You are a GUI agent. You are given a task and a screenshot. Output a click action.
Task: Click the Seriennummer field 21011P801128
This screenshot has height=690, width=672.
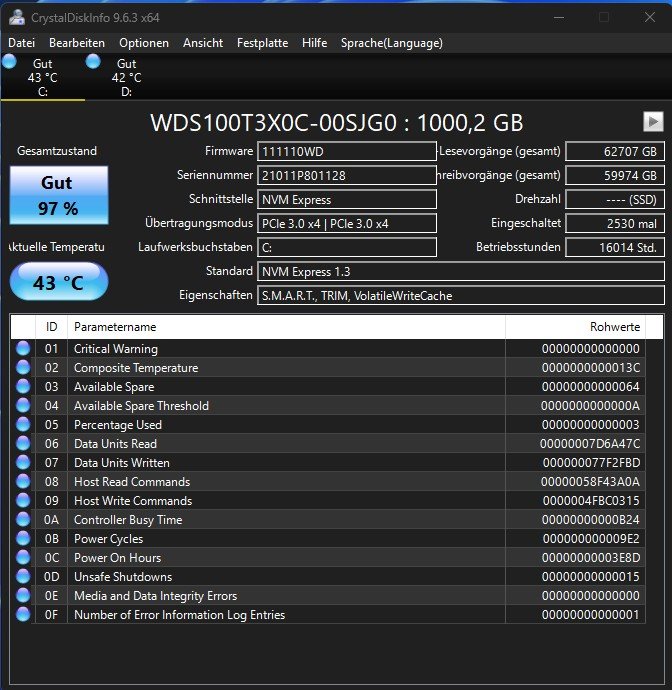pyautogui.click(x=347, y=176)
